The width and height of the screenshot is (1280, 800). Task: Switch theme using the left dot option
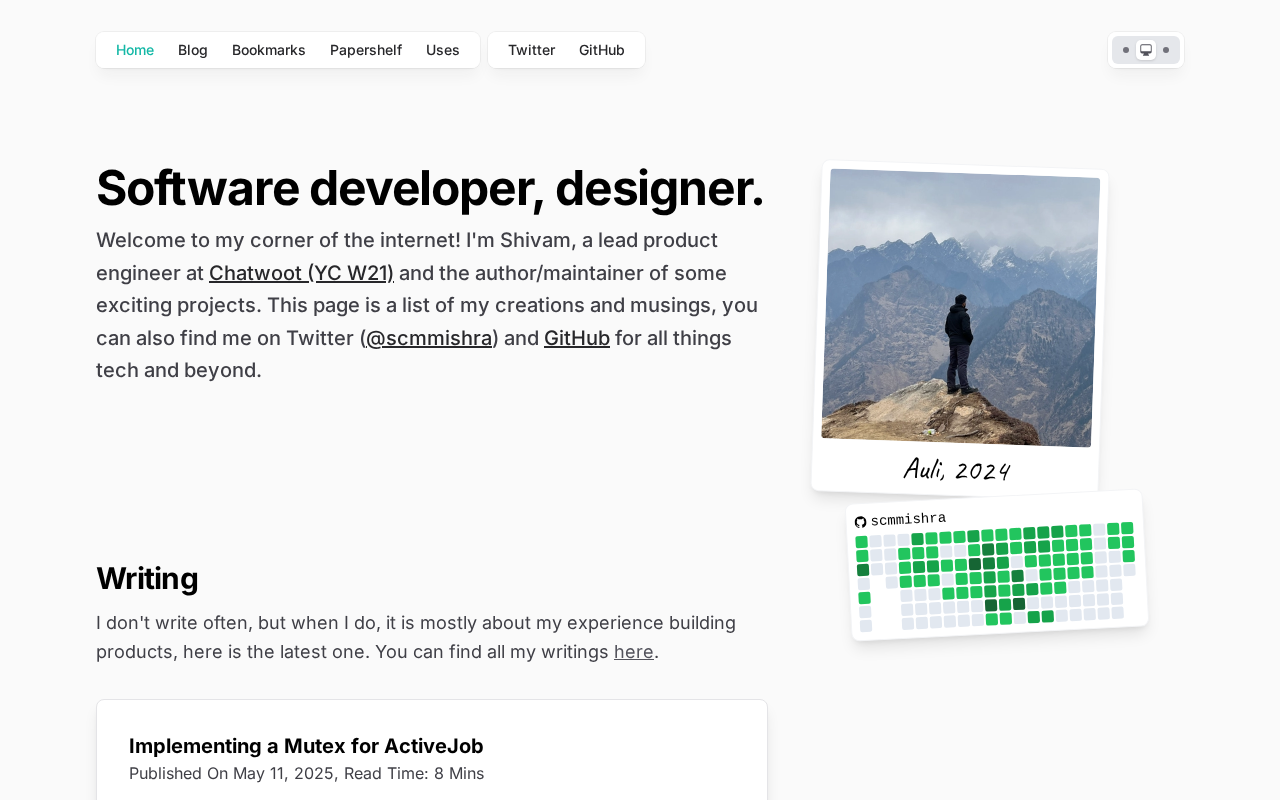click(x=1126, y=50)
